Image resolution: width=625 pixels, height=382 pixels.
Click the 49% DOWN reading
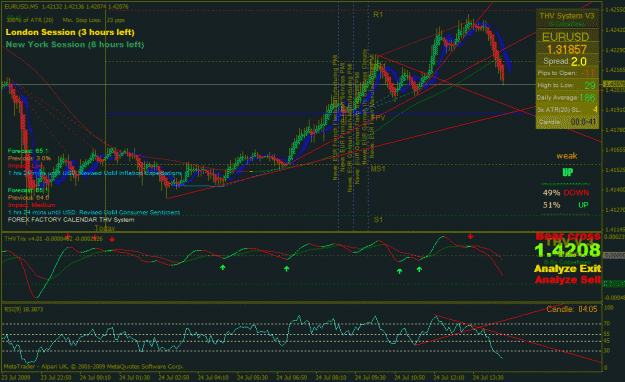pos(566,193)
